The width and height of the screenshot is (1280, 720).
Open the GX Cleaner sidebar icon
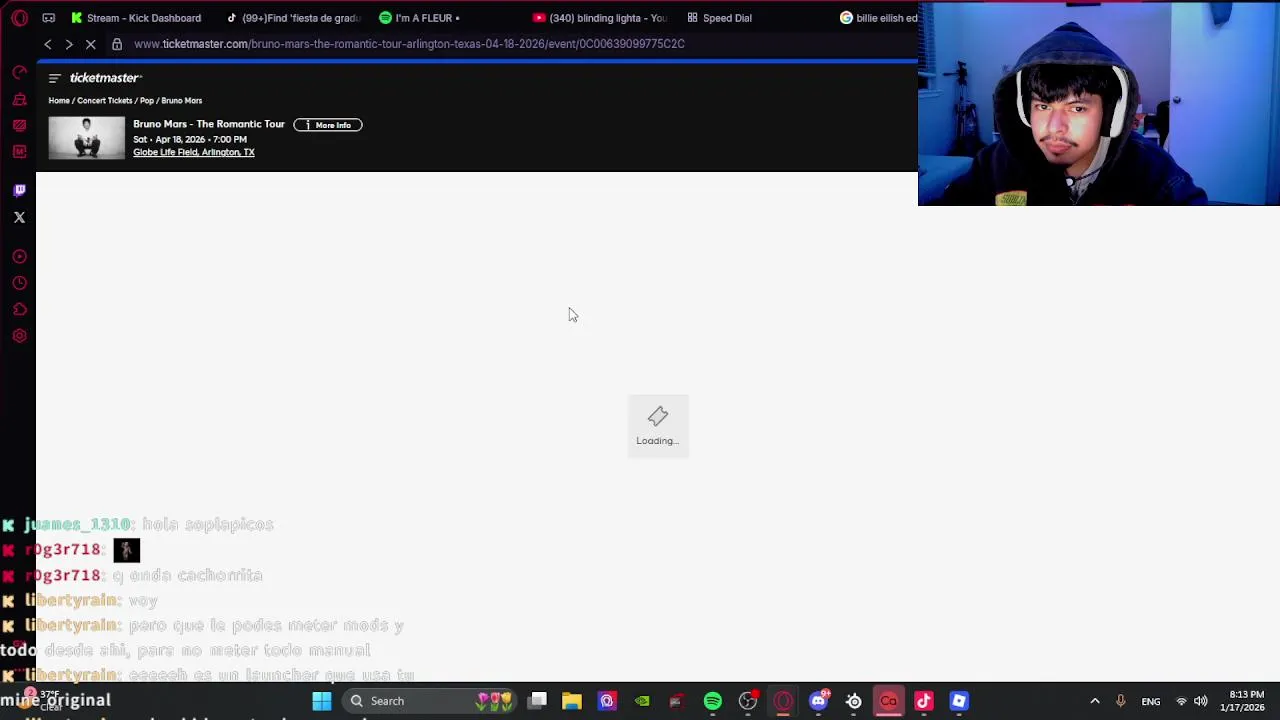tap(19, 99)
